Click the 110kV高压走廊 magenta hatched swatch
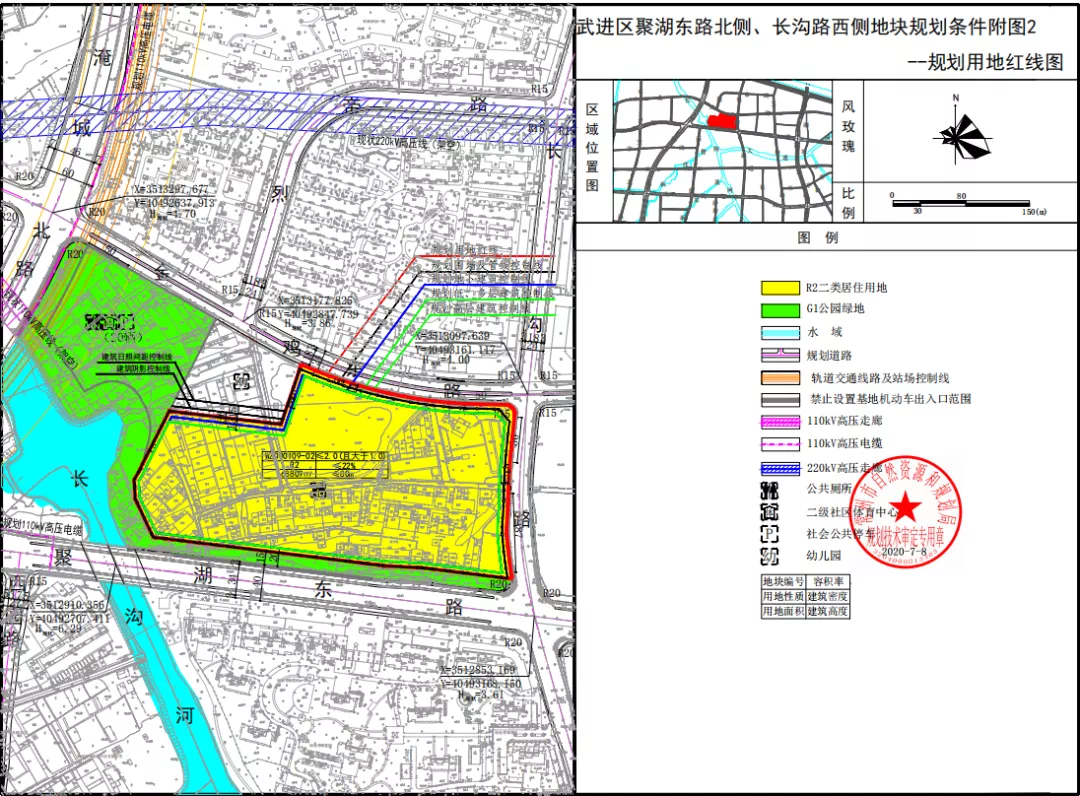Viewport: 1080px width, 796px height. 780,421
